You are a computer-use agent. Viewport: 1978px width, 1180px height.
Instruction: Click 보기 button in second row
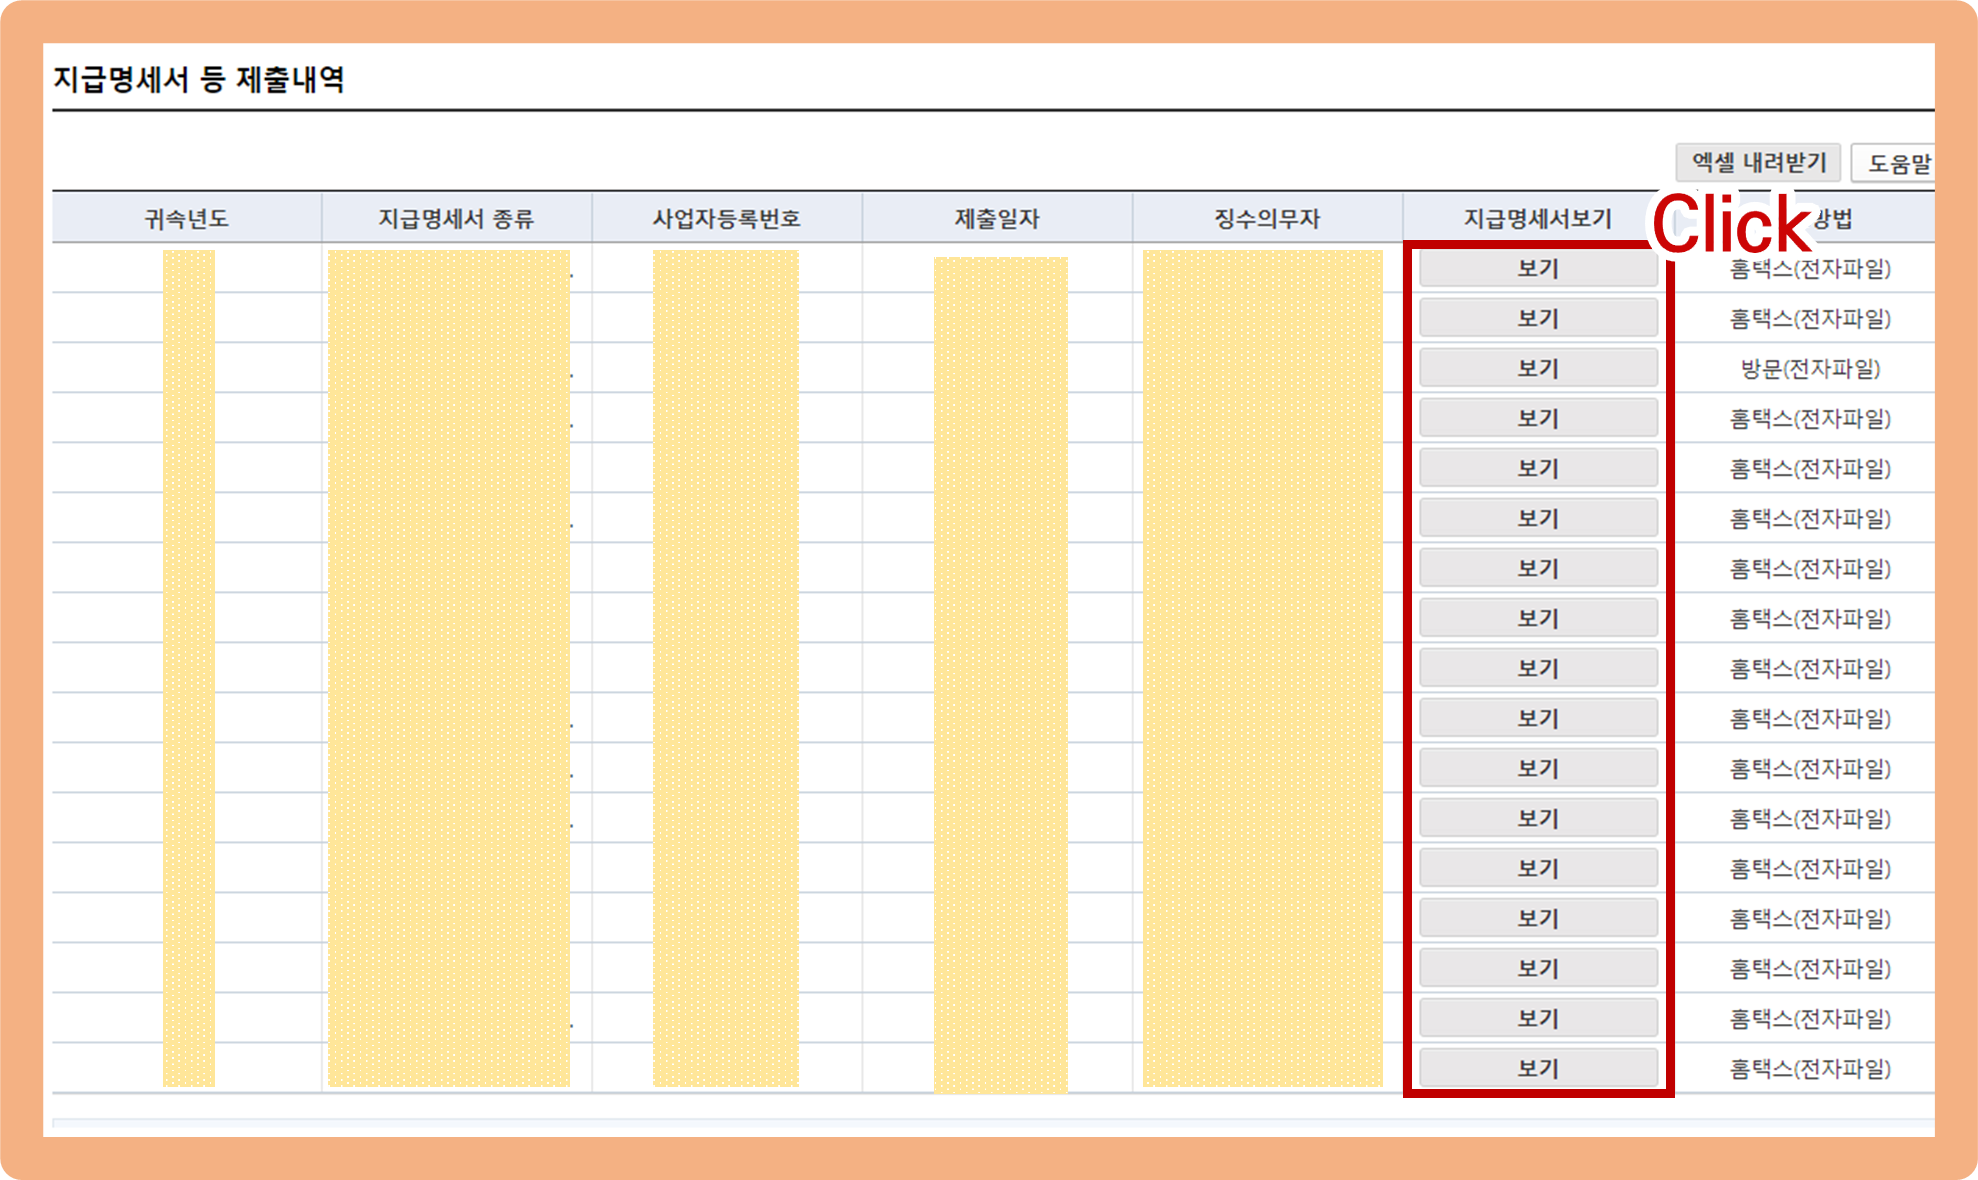click(x=1538, y=318)
